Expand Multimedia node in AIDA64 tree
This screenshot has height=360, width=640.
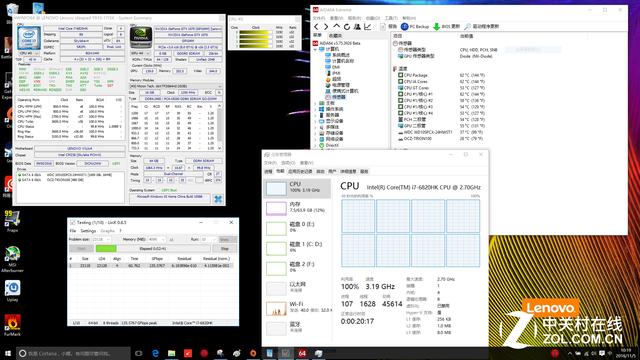coord(316,127)
